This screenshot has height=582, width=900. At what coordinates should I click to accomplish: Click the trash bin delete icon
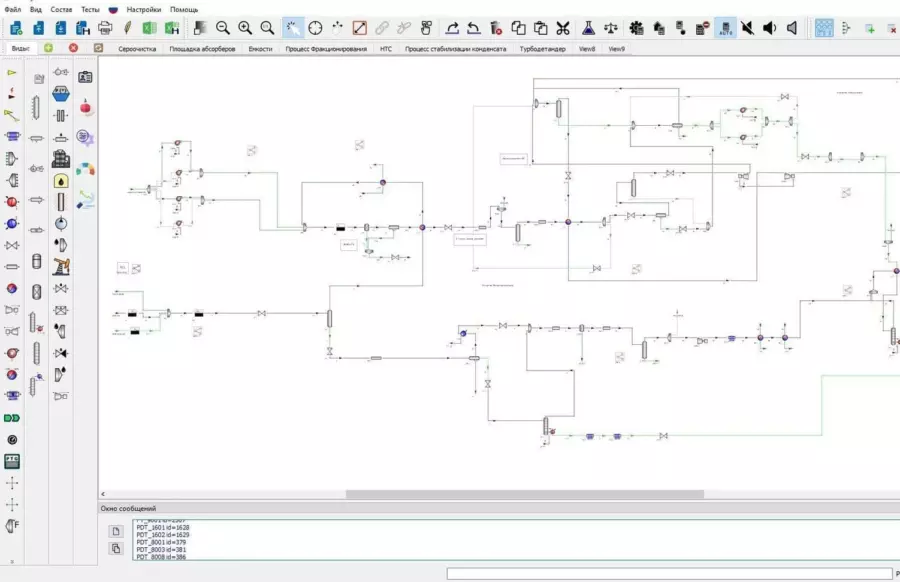(x=496, y=28)
